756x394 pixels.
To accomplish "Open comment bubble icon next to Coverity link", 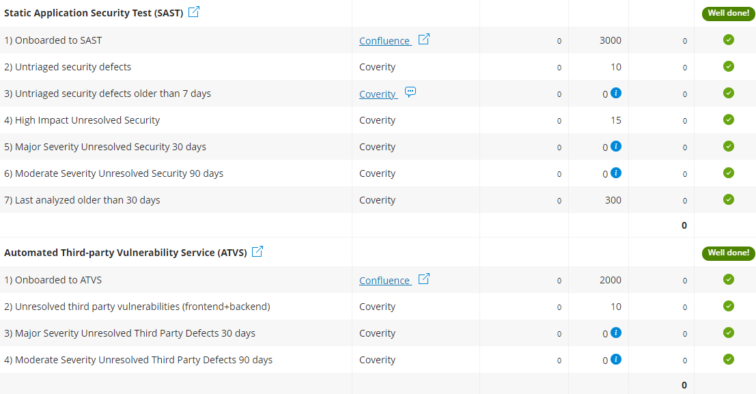I will click(410, 92).
